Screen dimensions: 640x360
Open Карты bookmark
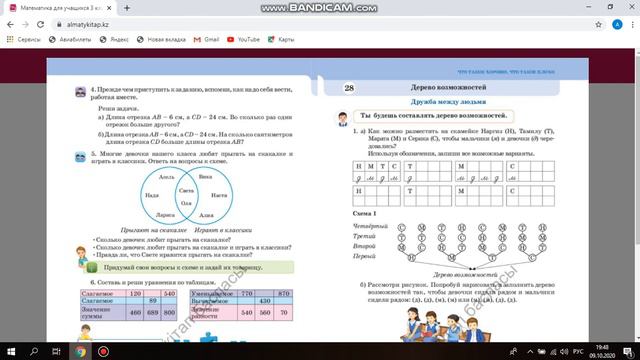(x=281, y=40)
